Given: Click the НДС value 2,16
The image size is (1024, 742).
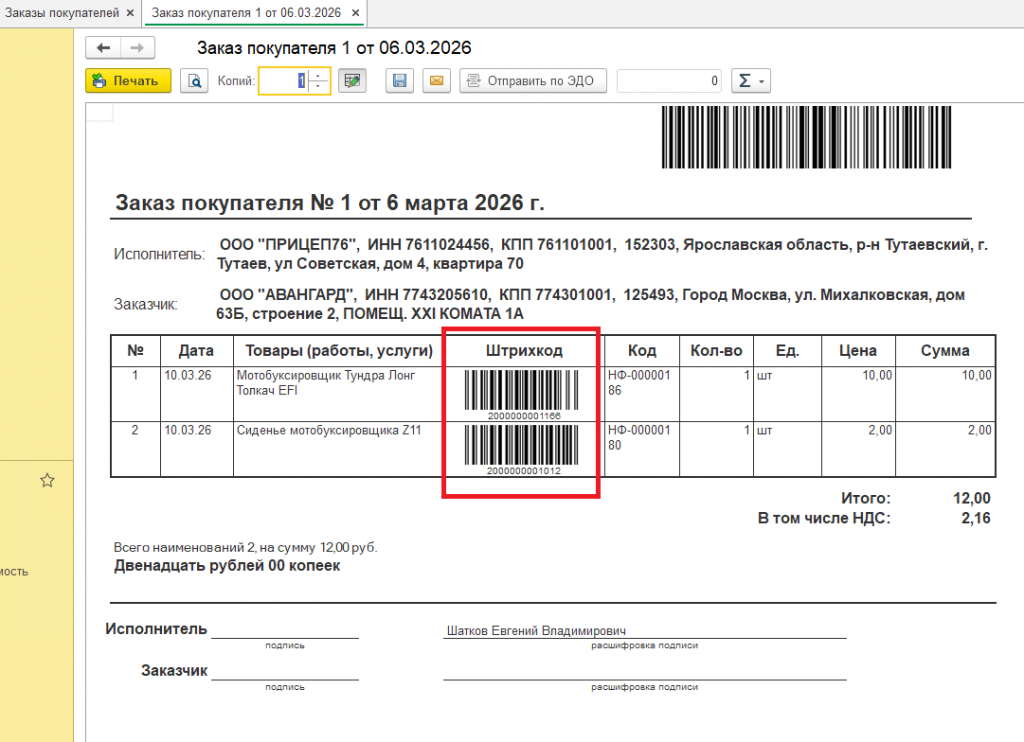Looking at the screenshot, I should (976, 519).
